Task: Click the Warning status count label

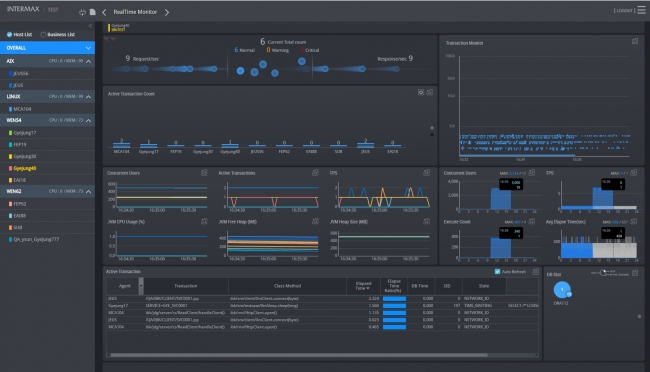Action: [278, 50]
